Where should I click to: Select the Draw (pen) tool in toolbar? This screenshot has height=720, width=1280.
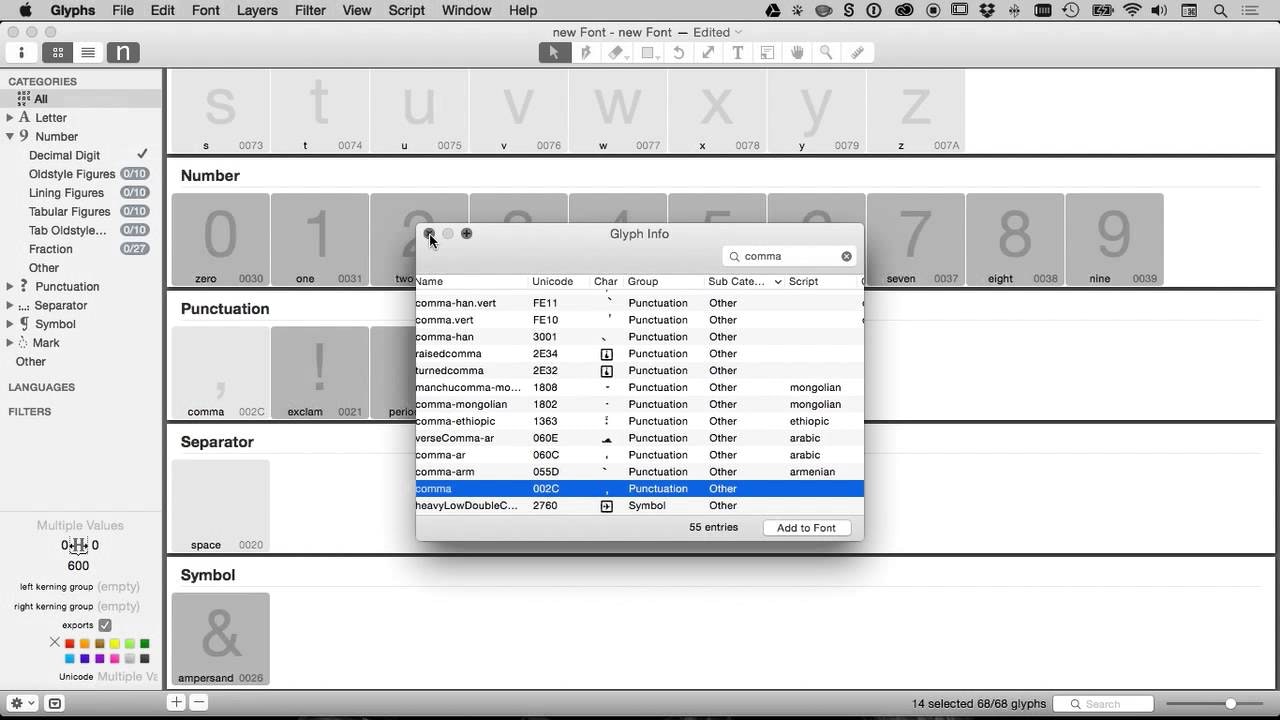tap(586, 53)
